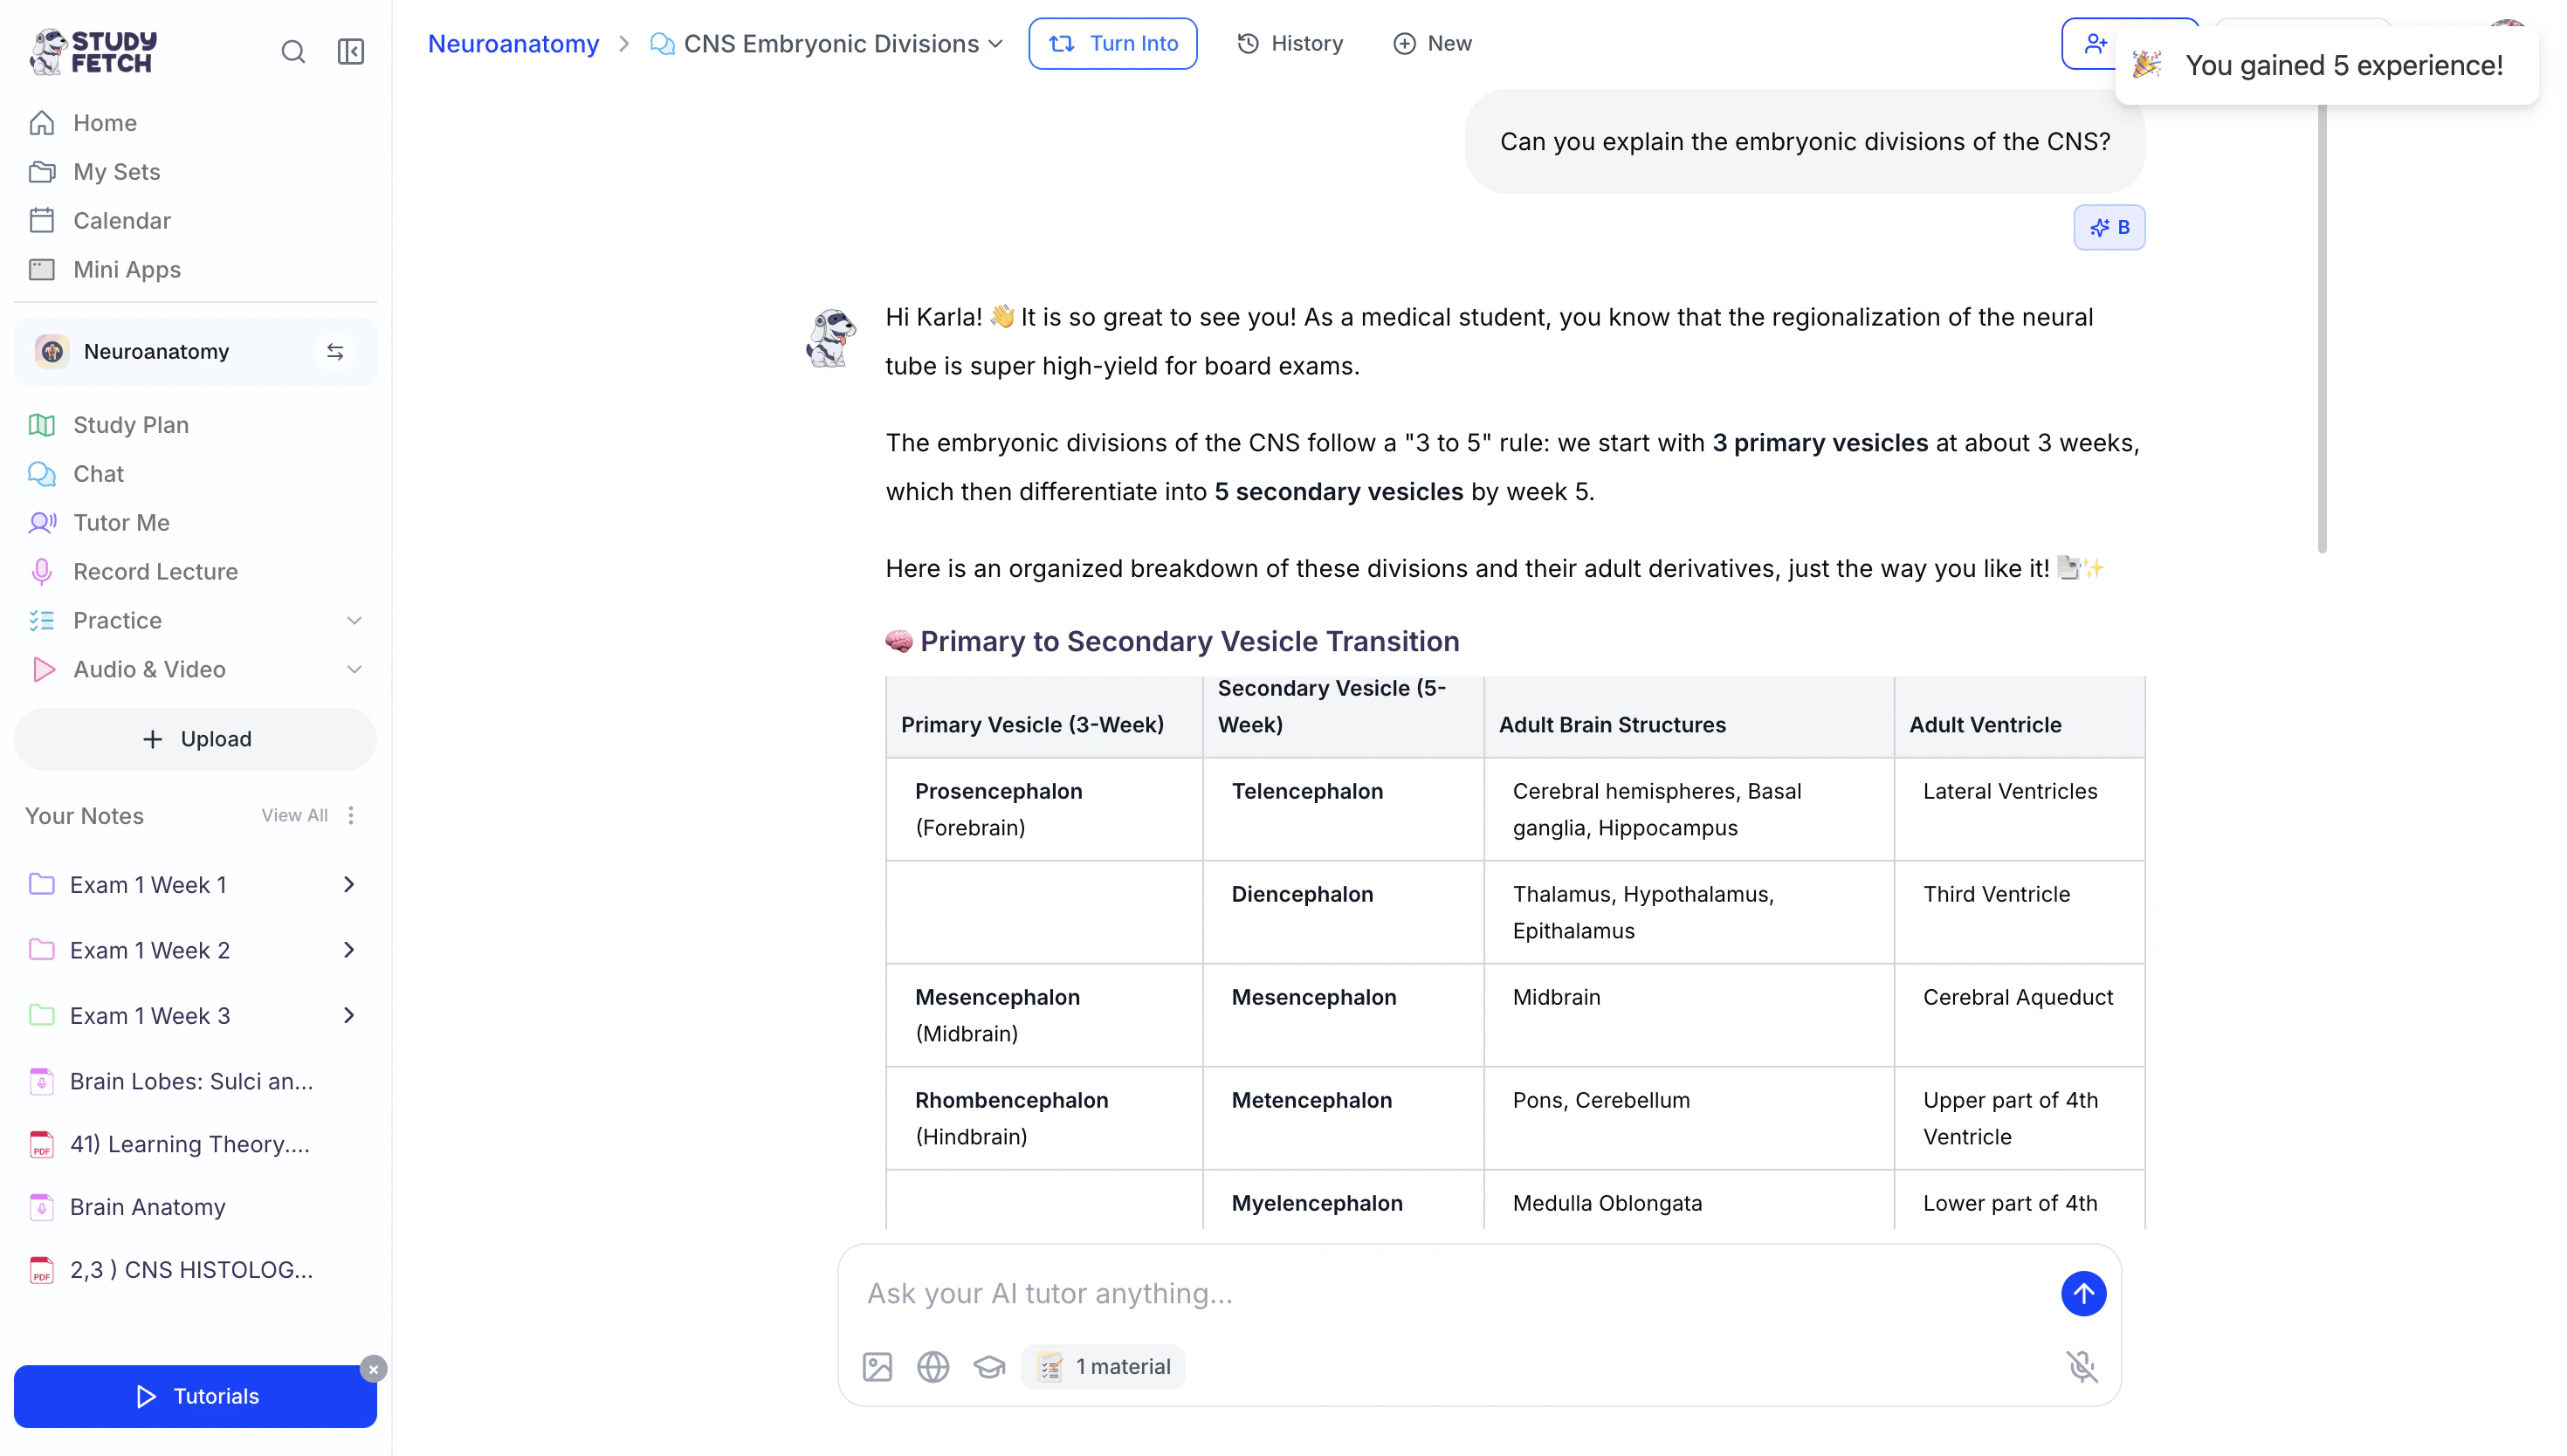2567x1456 pixels.
Task: Click the View All notes link
Action: [x=294, y=815]
